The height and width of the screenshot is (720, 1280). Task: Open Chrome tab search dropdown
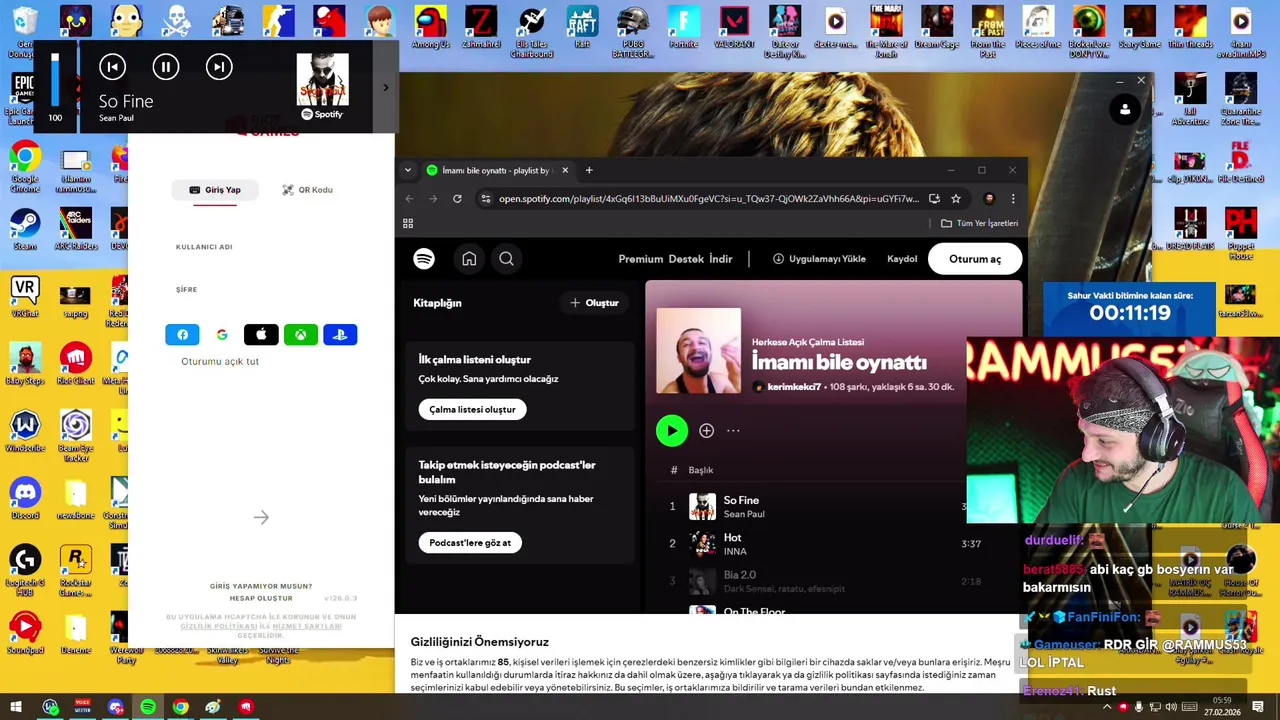pyautogui.click(x=407, y=171)
